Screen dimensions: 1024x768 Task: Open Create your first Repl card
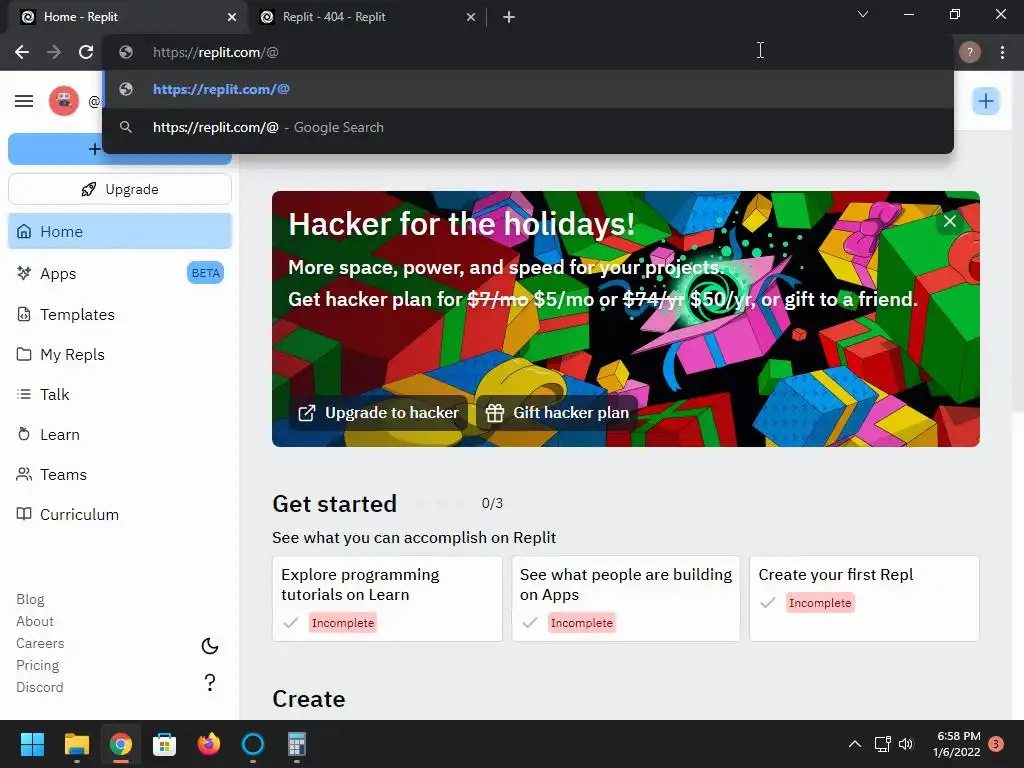click(864, 599)
